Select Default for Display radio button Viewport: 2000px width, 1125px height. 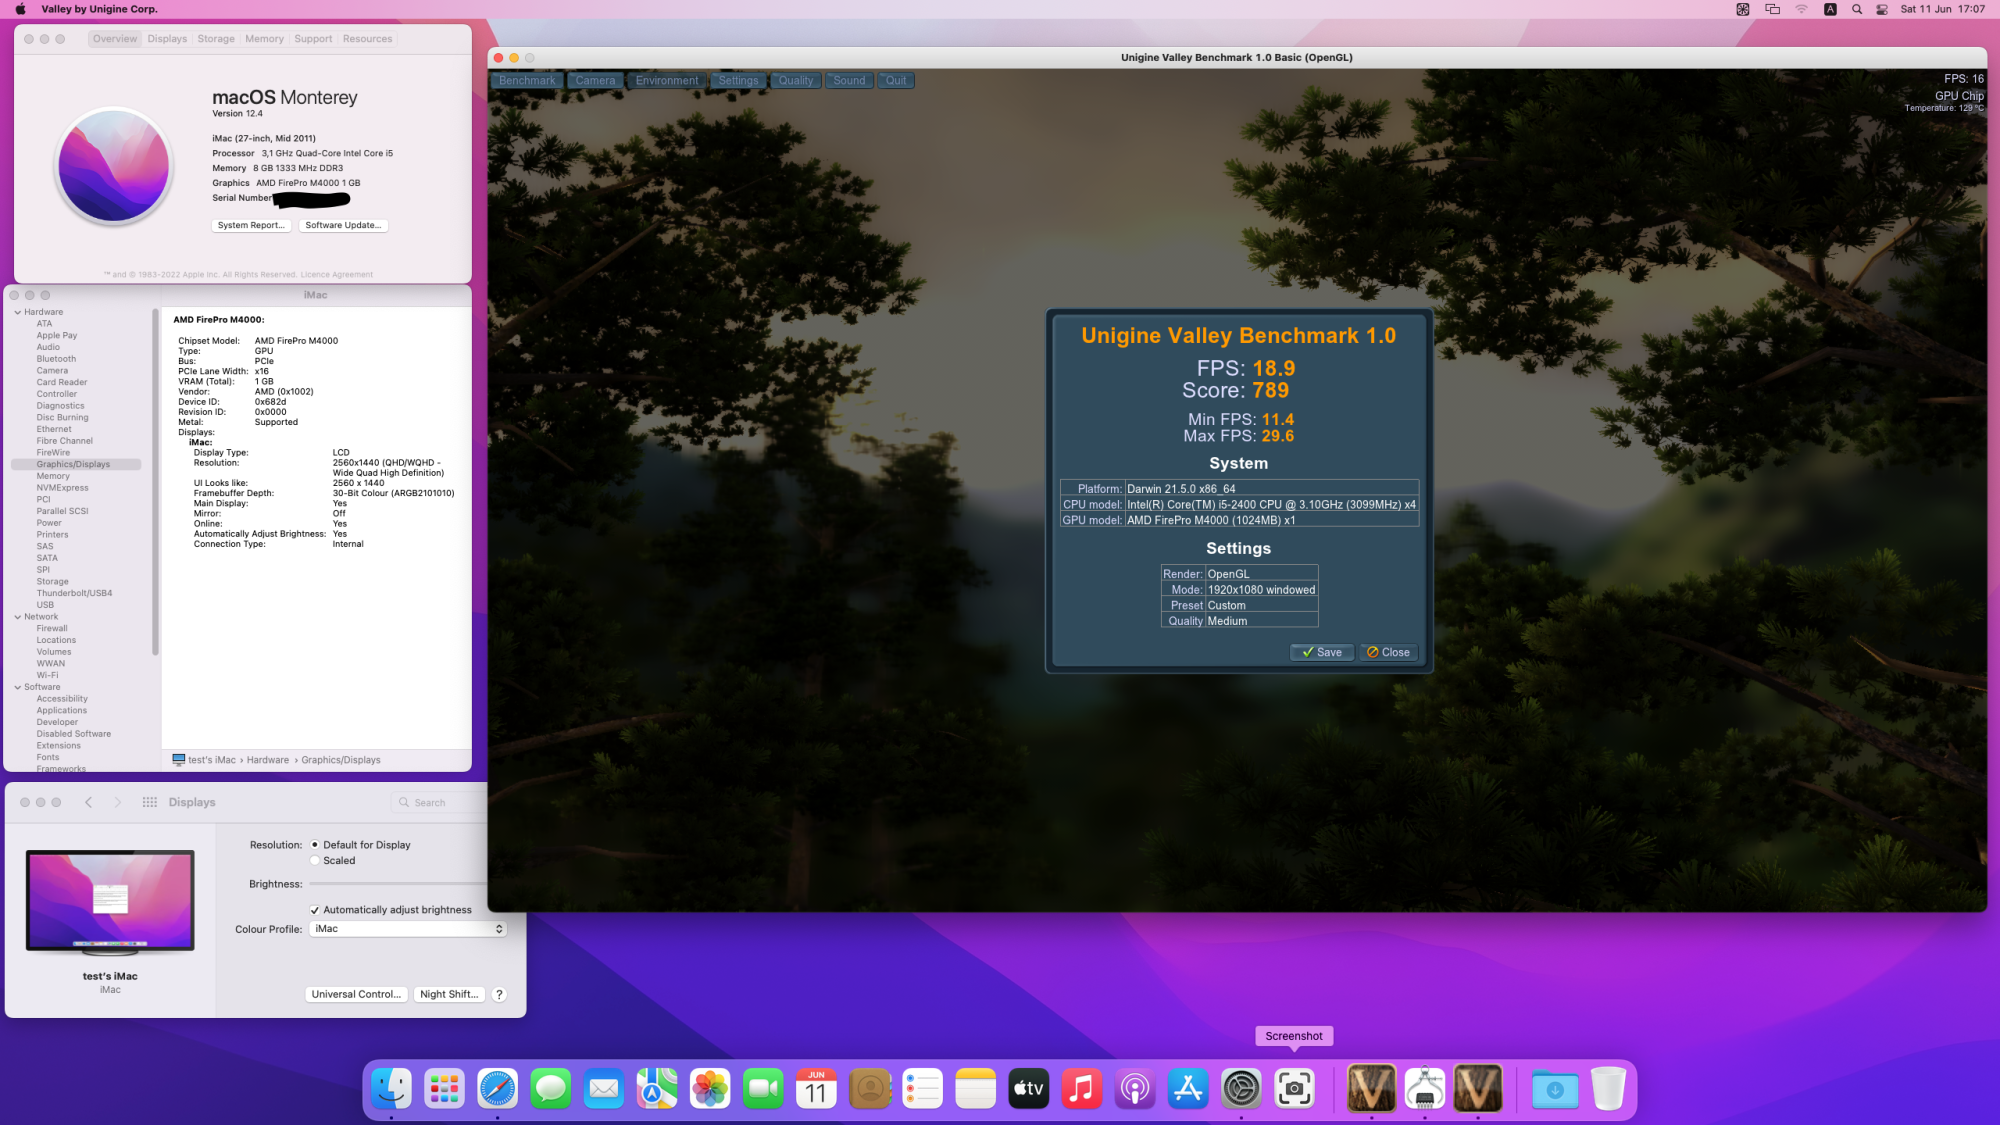pos(315,845)
